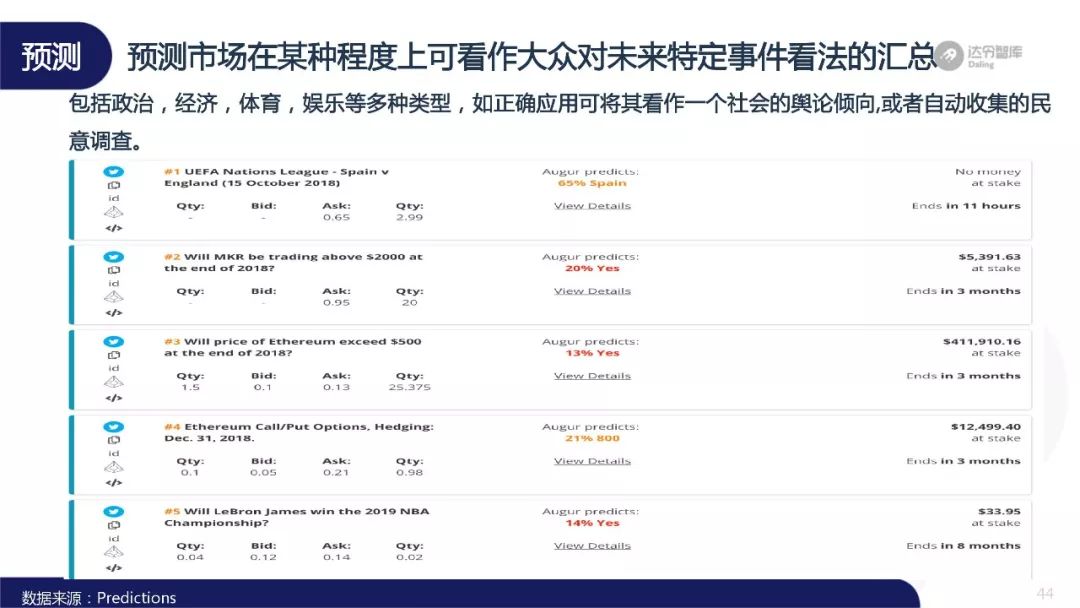Click the Ask value '0.65'
This screenshot has height=608, width=1080.
coord(337,218)
